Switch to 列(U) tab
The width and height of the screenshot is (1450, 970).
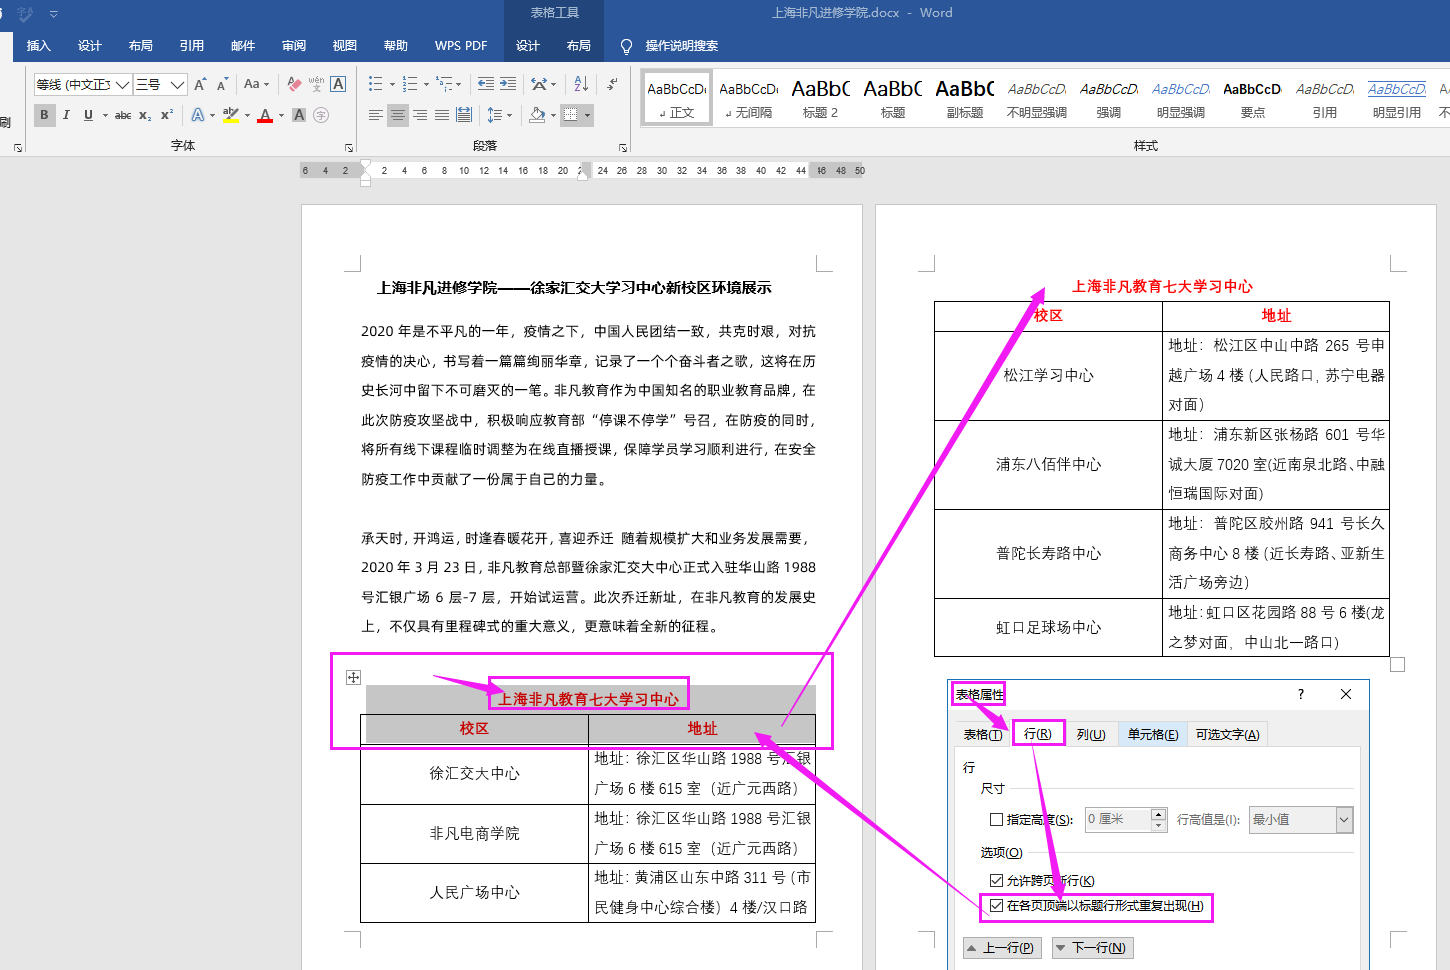click(x=1091, y=734)
